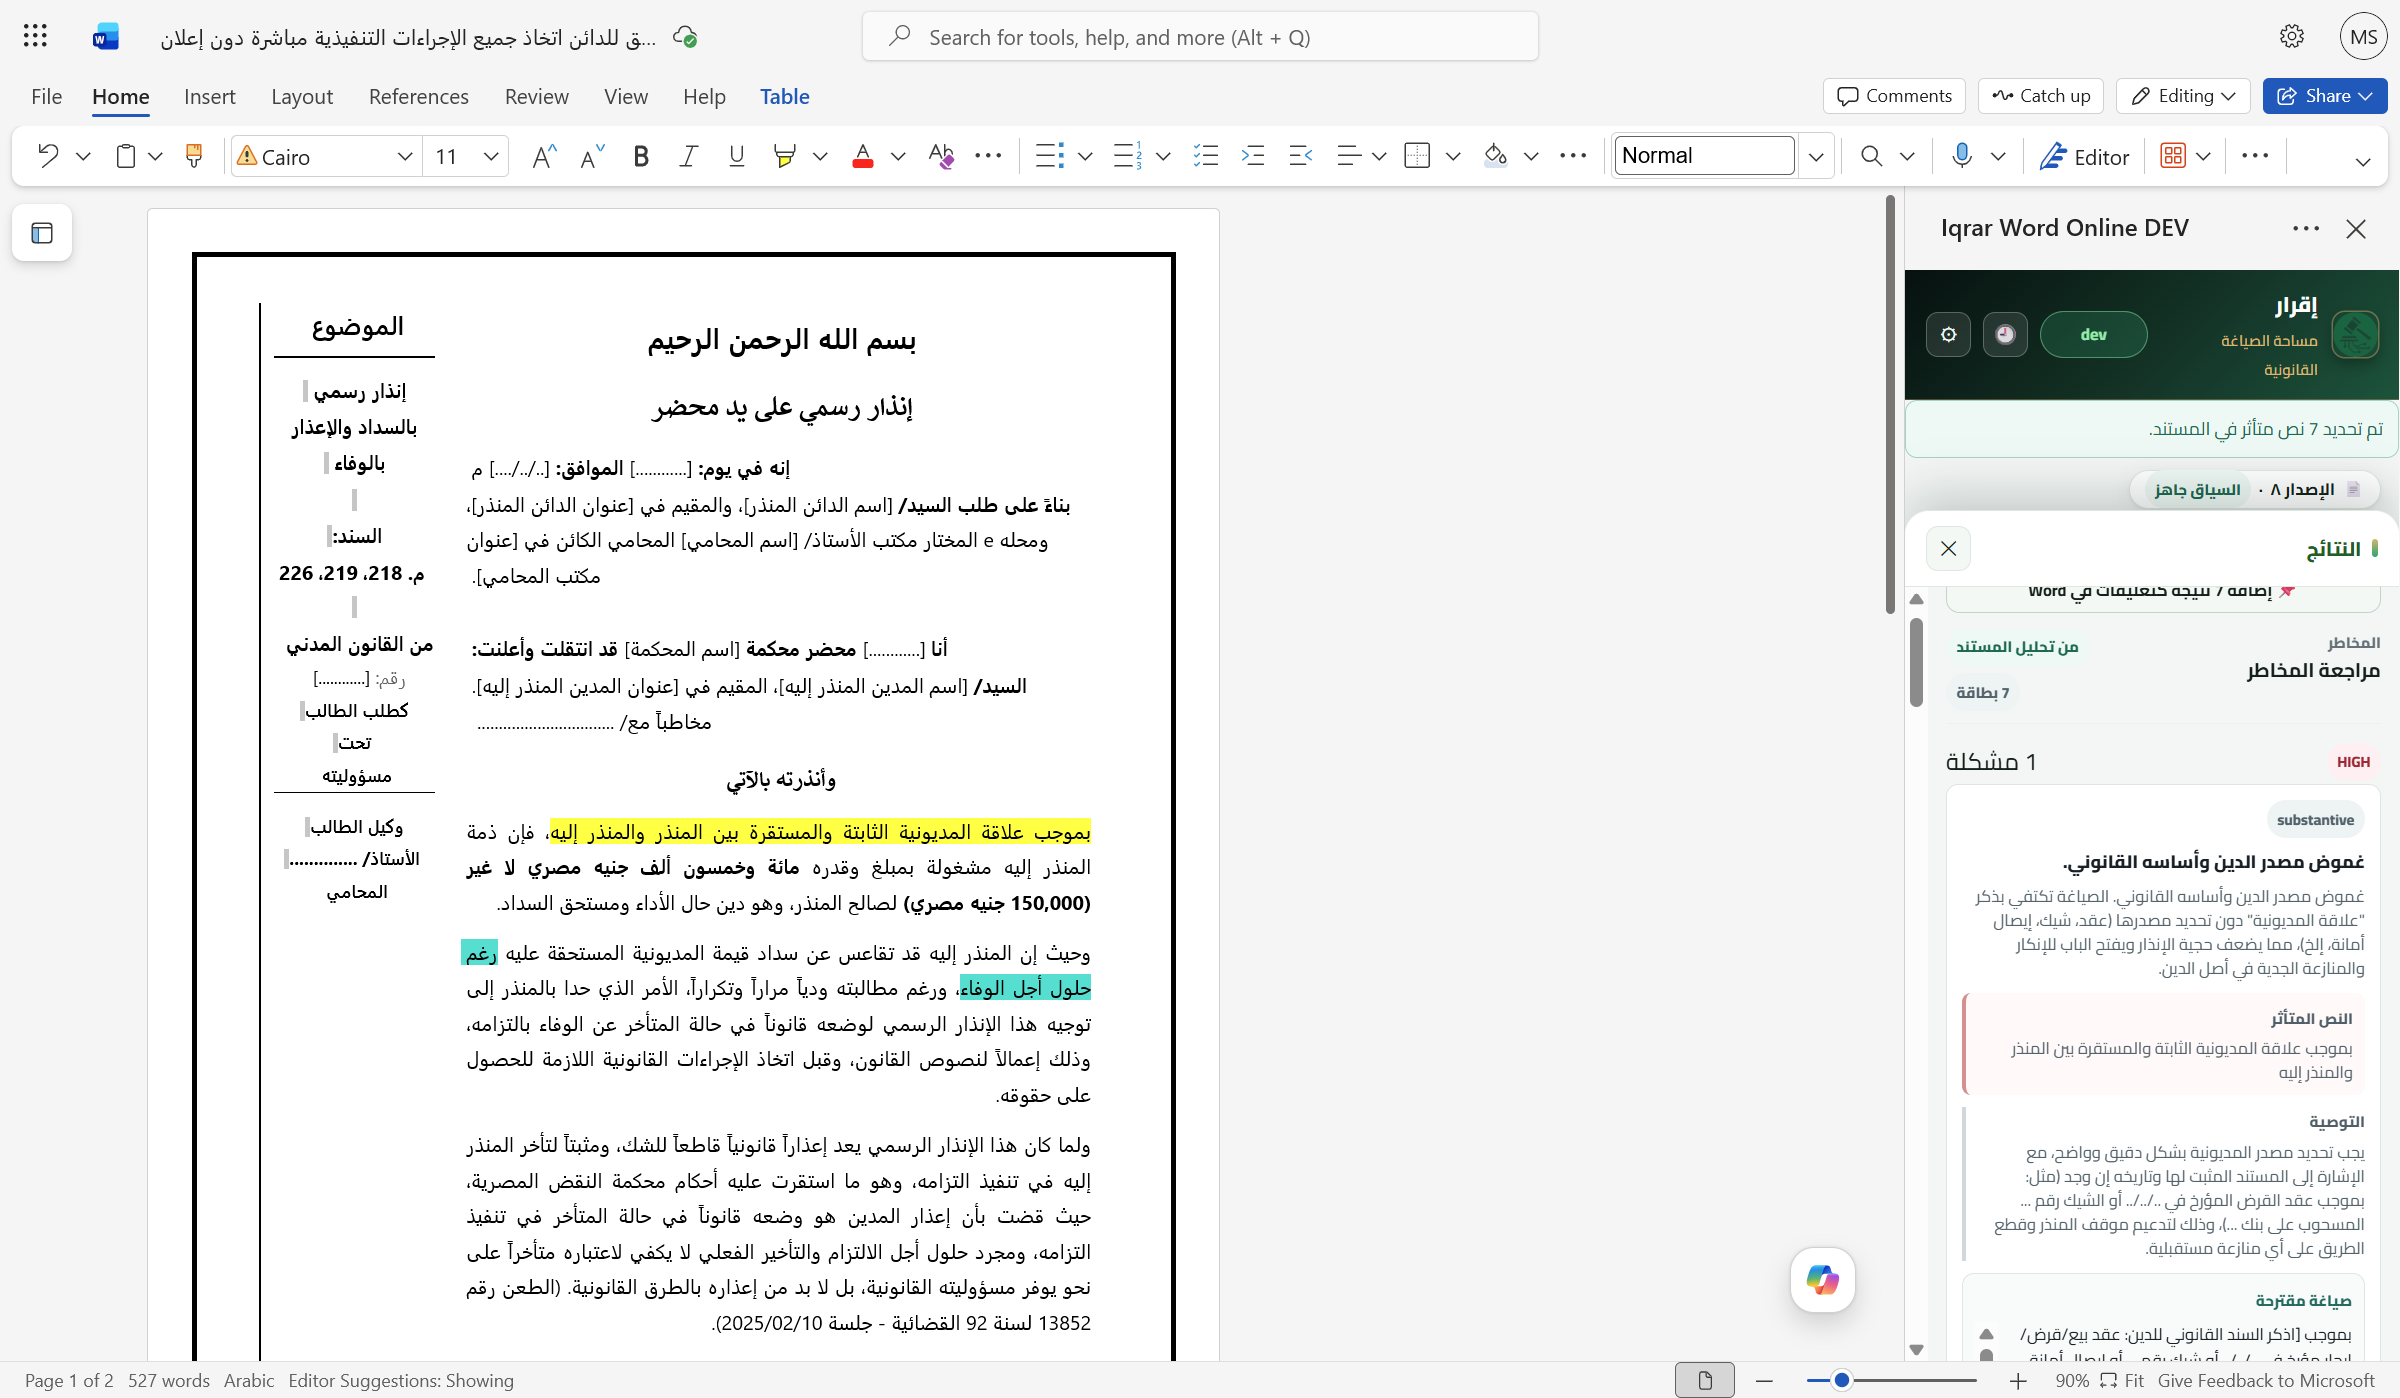The image size is (2400, 1398).
Task: Increase font size with grow icon
Action: (x=544, y=156)
